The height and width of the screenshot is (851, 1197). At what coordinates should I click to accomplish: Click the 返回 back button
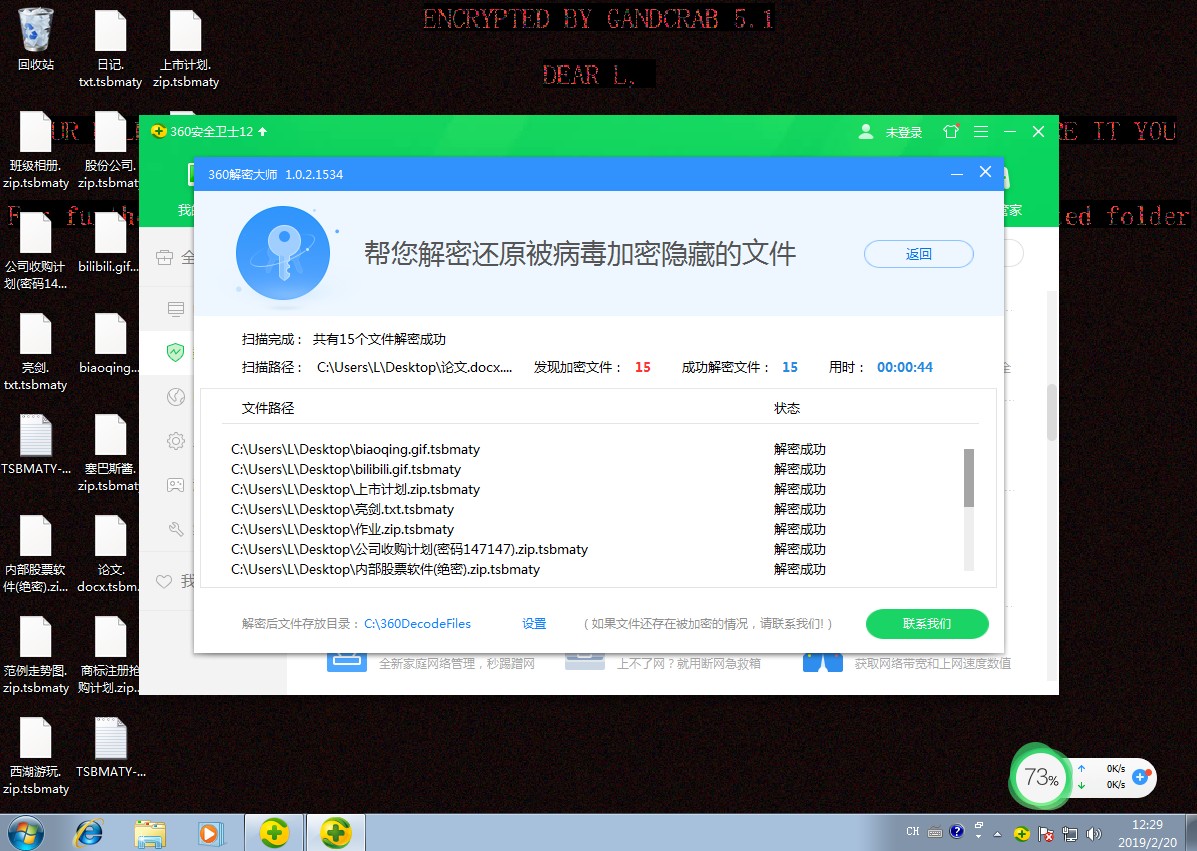coord(918,254)
